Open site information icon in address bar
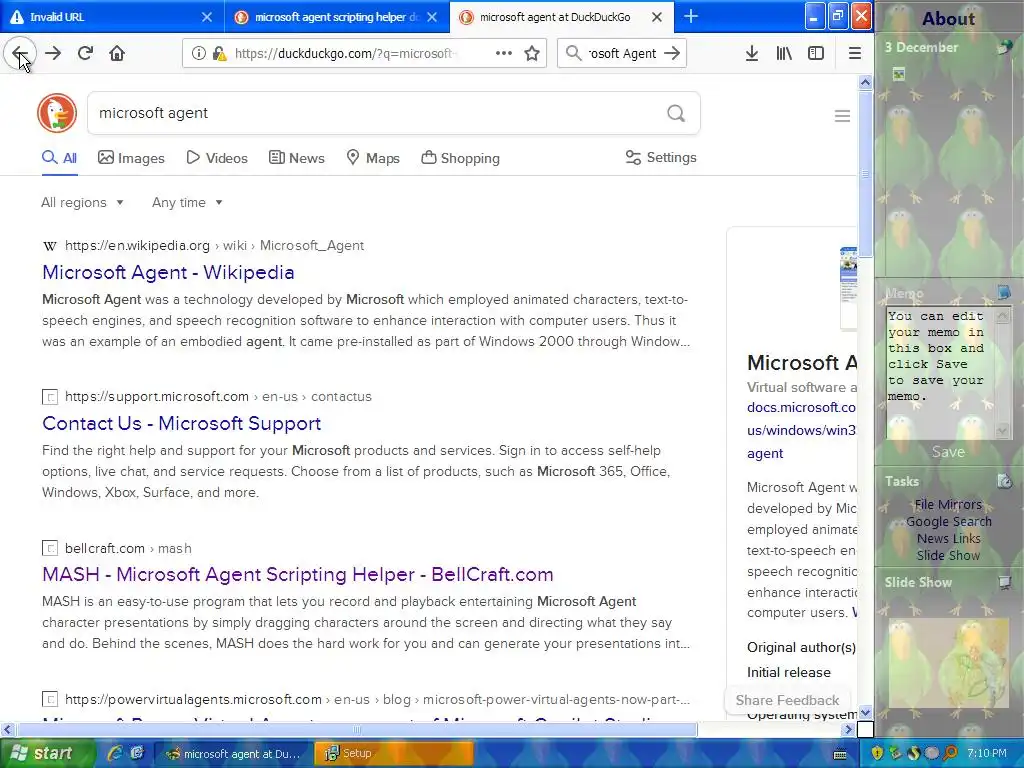The height and width of the screenshot is (768, 1024). coord(198,54)
